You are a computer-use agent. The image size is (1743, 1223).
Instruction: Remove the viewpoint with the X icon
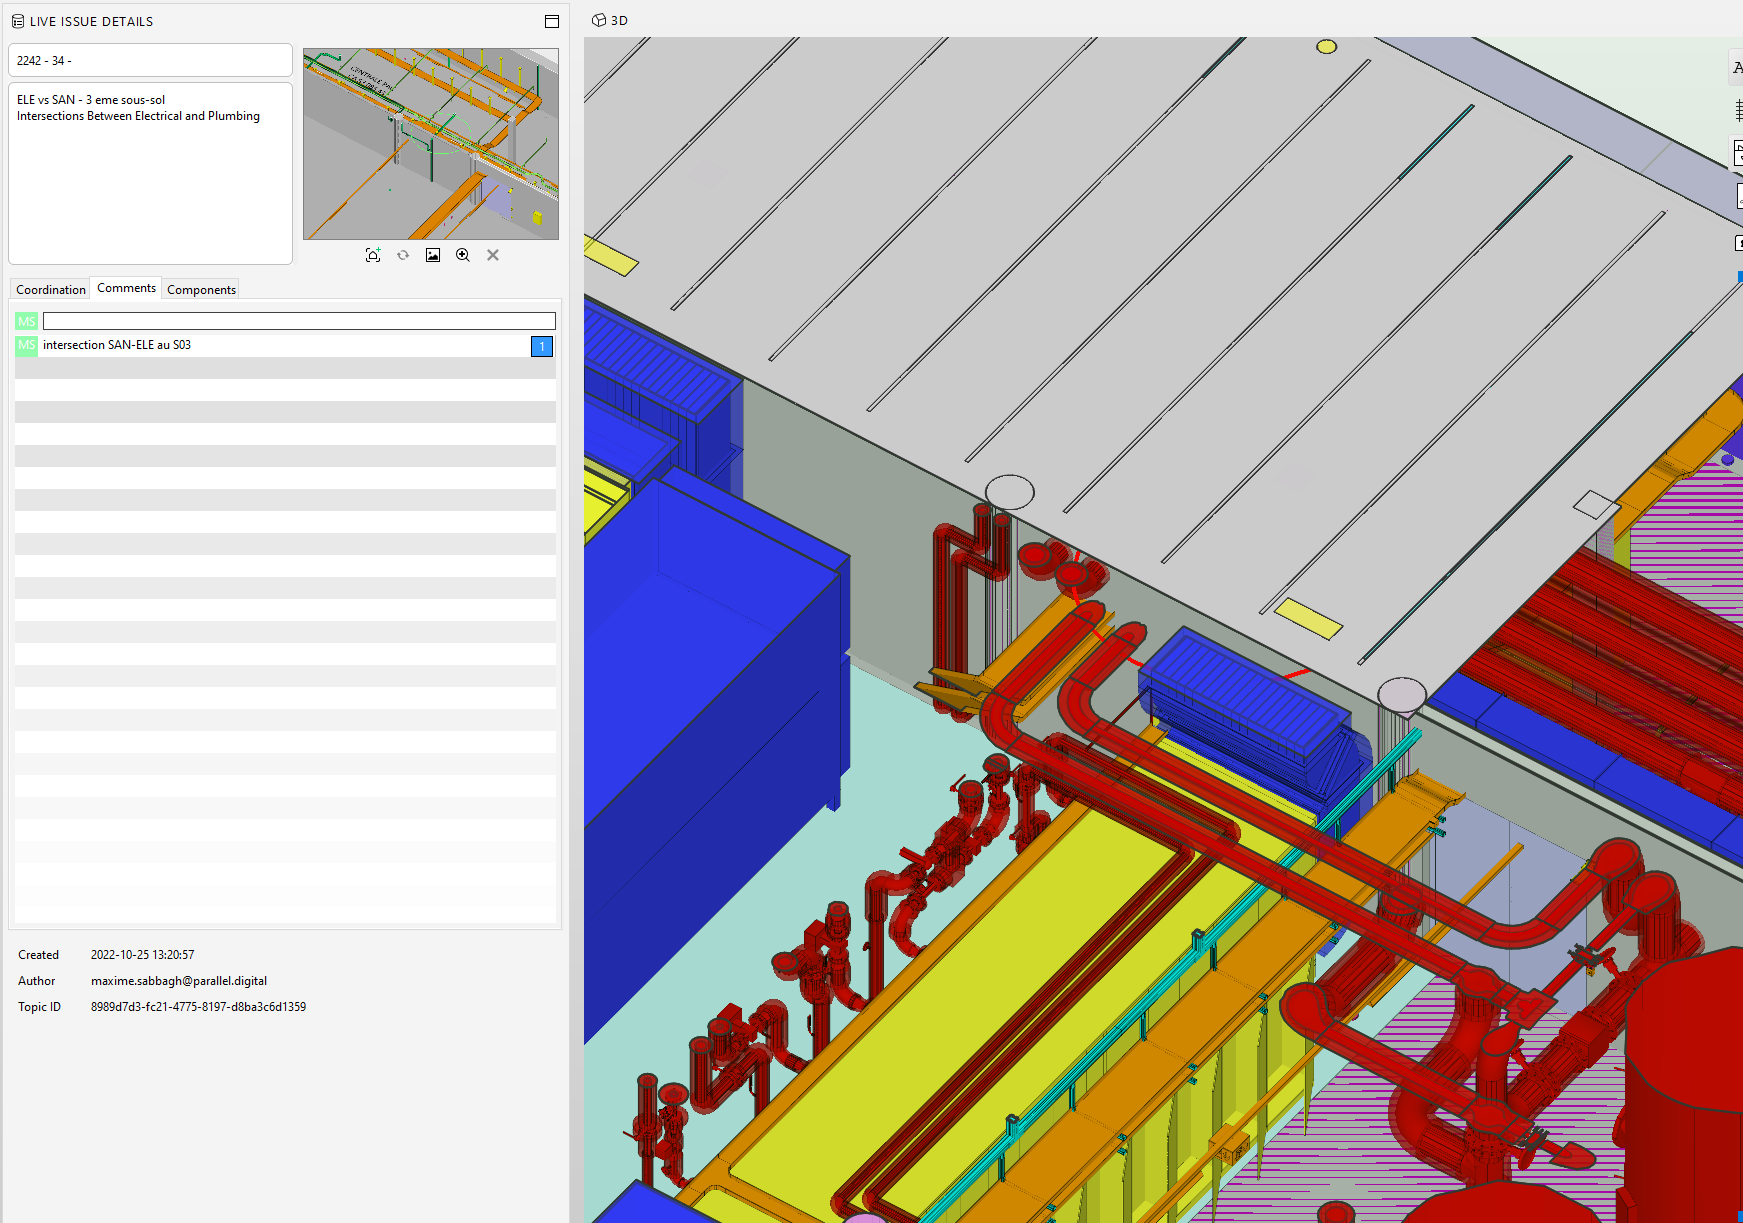click(x=493, y=255)
